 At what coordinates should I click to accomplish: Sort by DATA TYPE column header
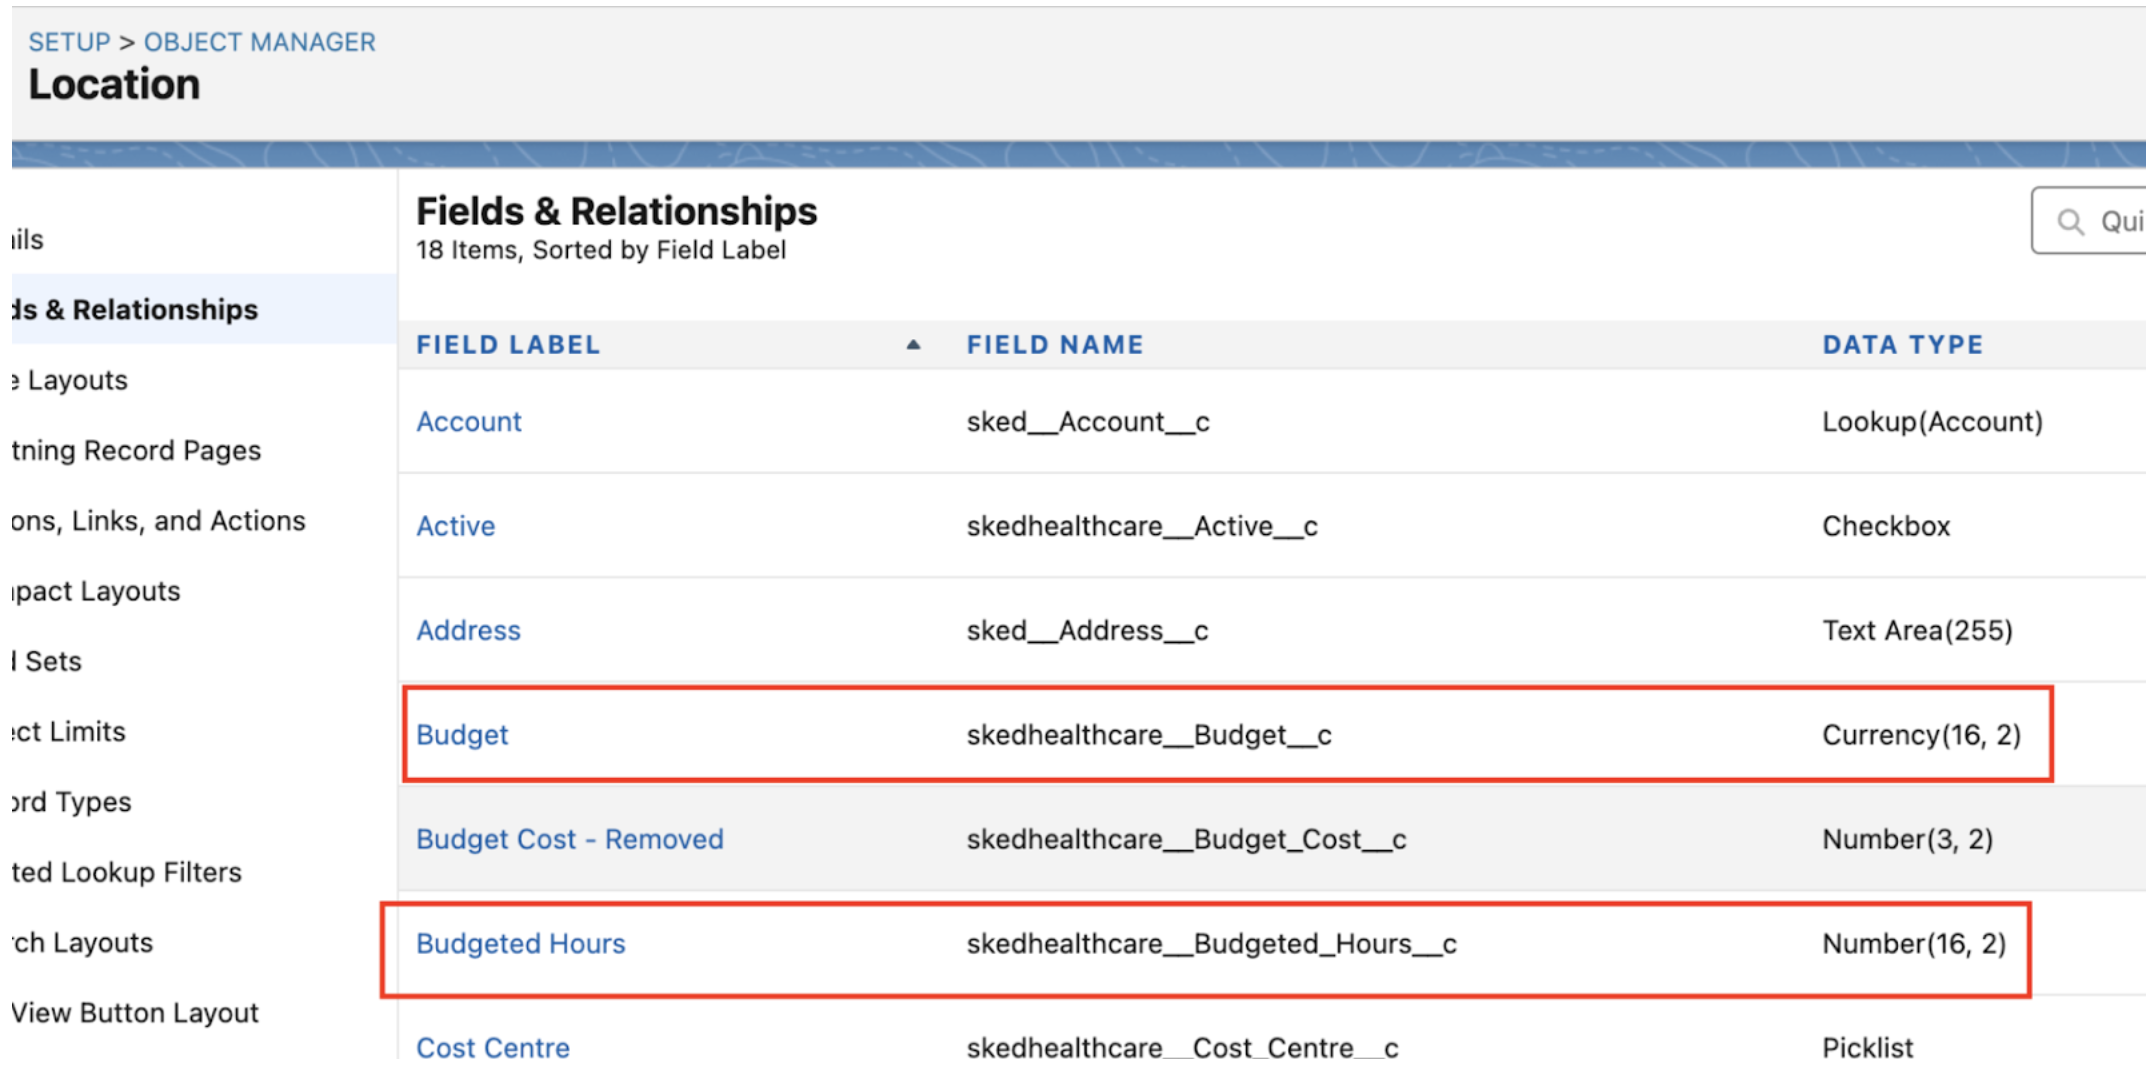pos(1901,345)
